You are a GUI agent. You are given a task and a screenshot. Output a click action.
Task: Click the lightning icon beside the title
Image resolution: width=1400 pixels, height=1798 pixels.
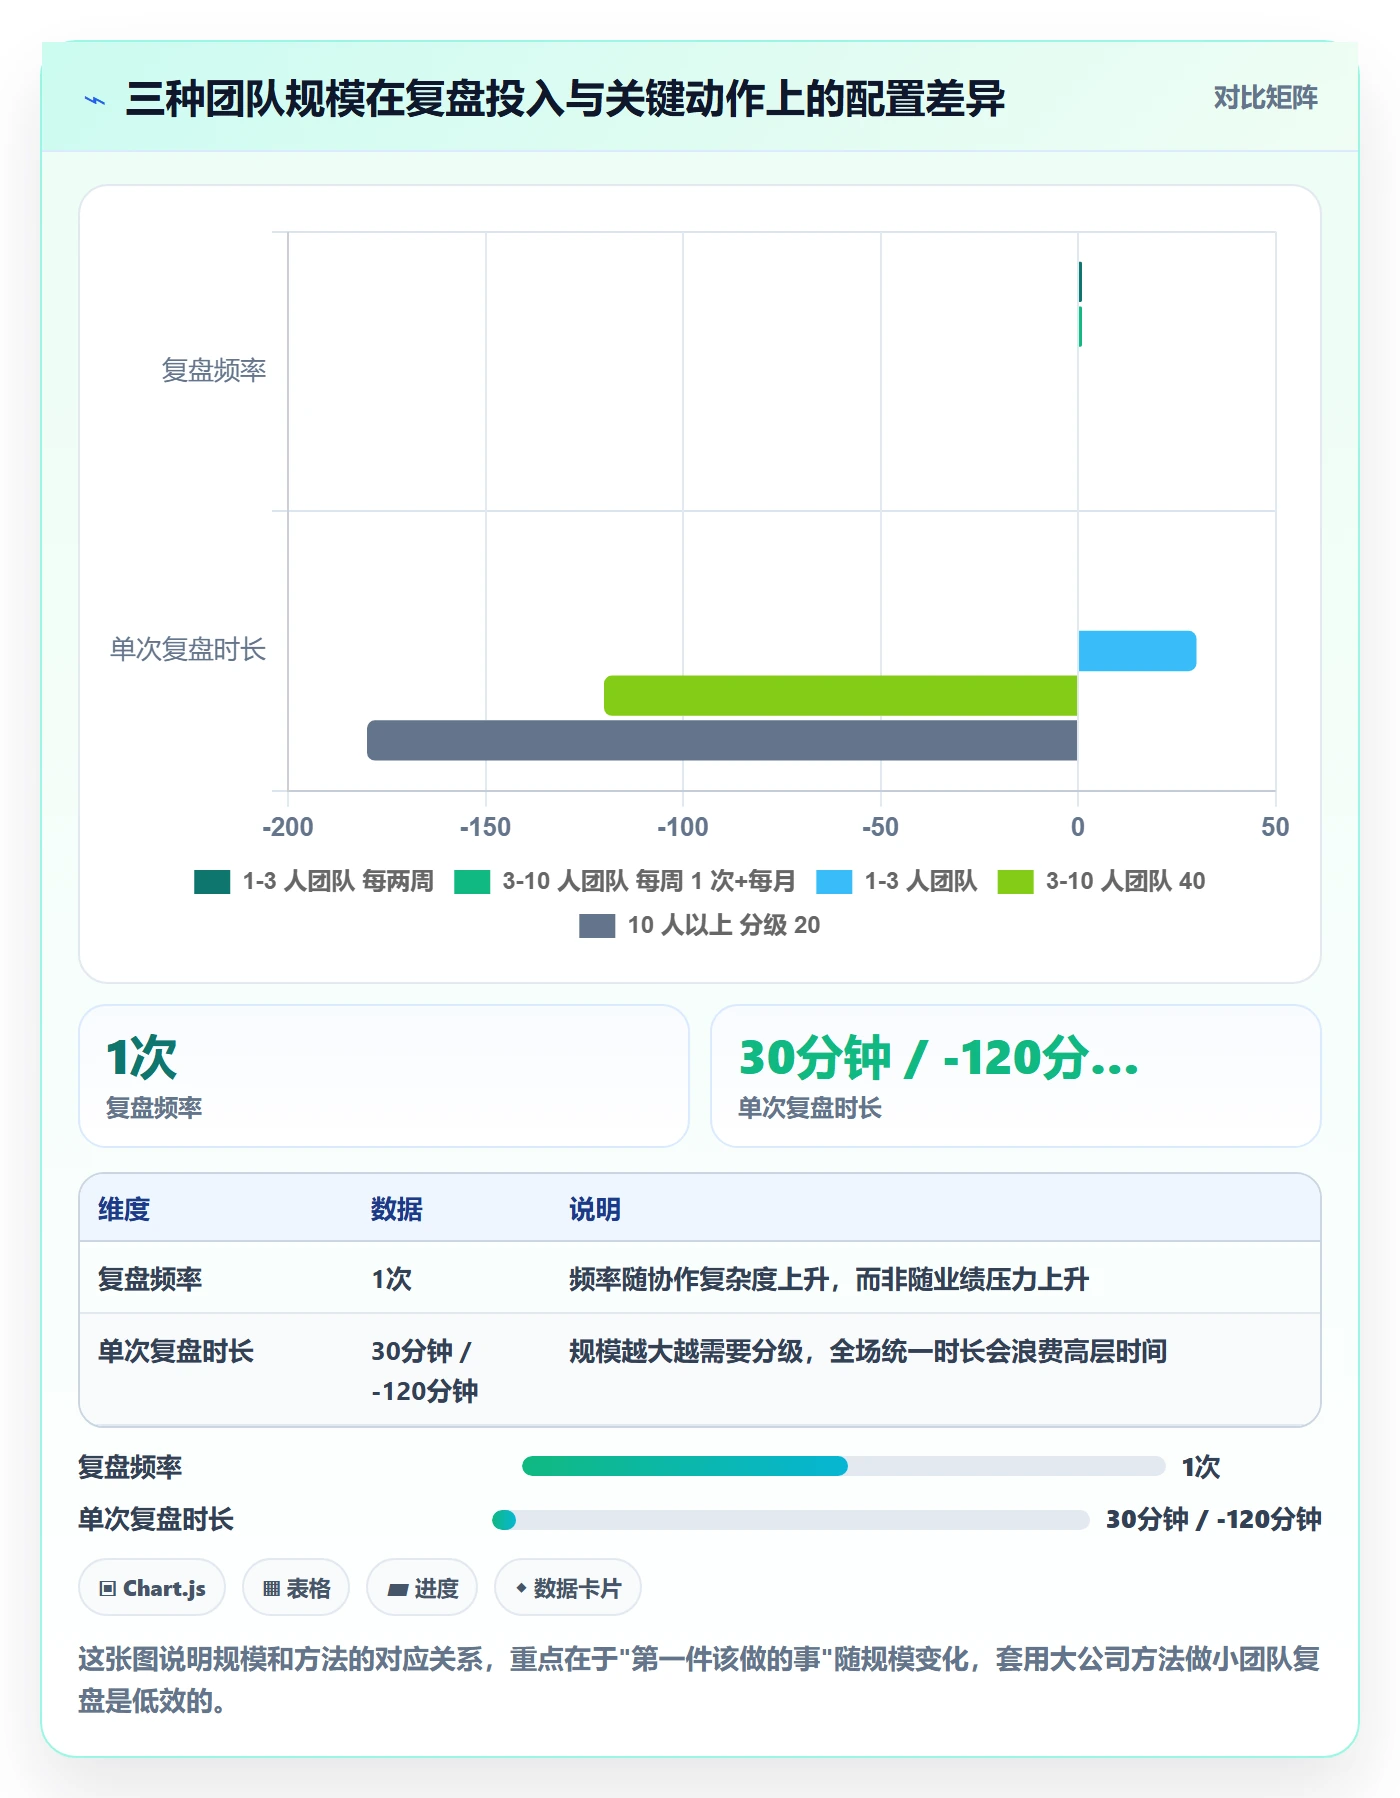pyautogui.click(x=95, y=100)
